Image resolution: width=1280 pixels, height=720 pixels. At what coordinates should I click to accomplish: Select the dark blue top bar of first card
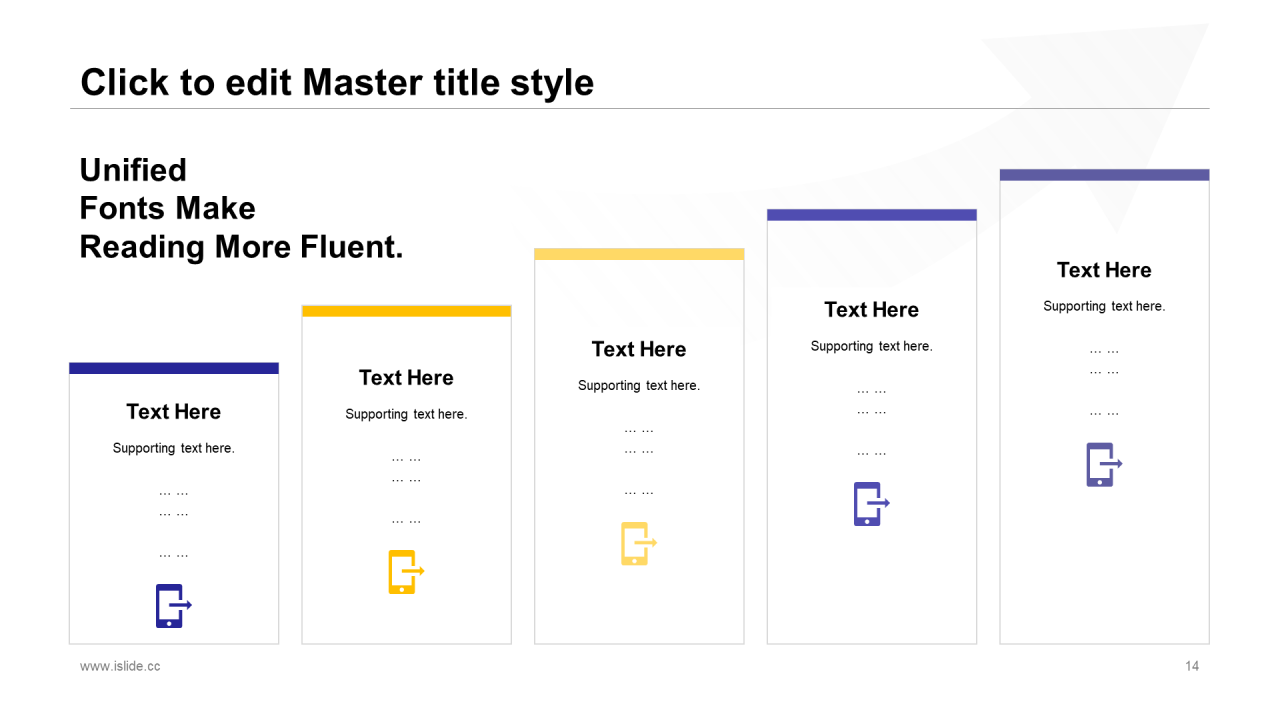tap(174, 368)
